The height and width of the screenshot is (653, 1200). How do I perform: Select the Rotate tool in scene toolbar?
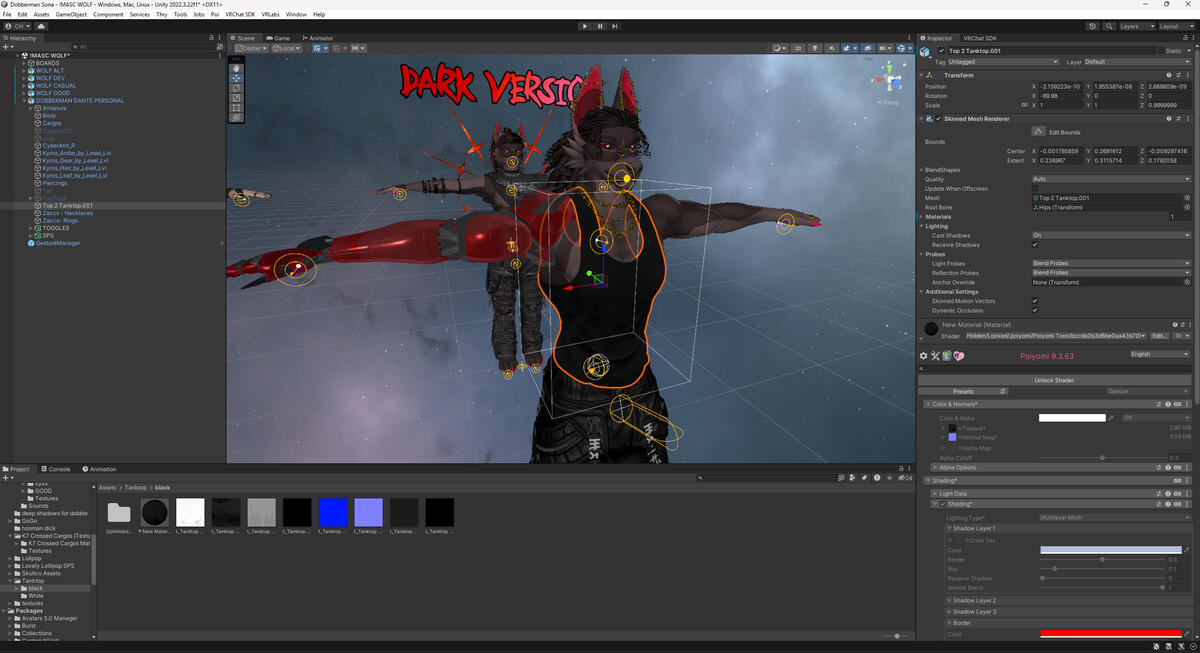236,88
